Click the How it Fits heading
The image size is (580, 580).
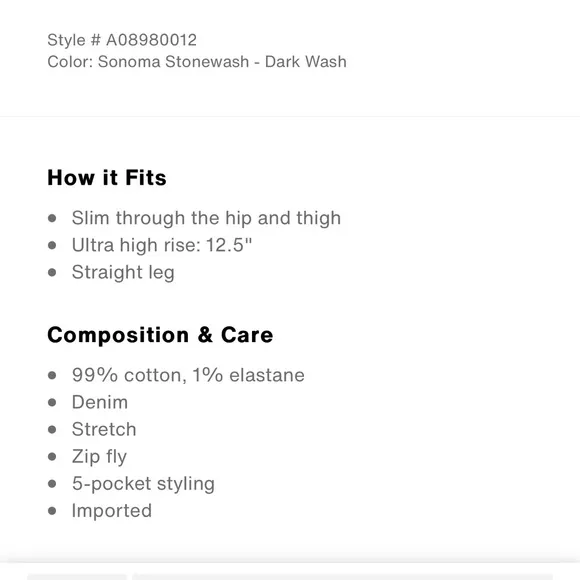[107, 178]
